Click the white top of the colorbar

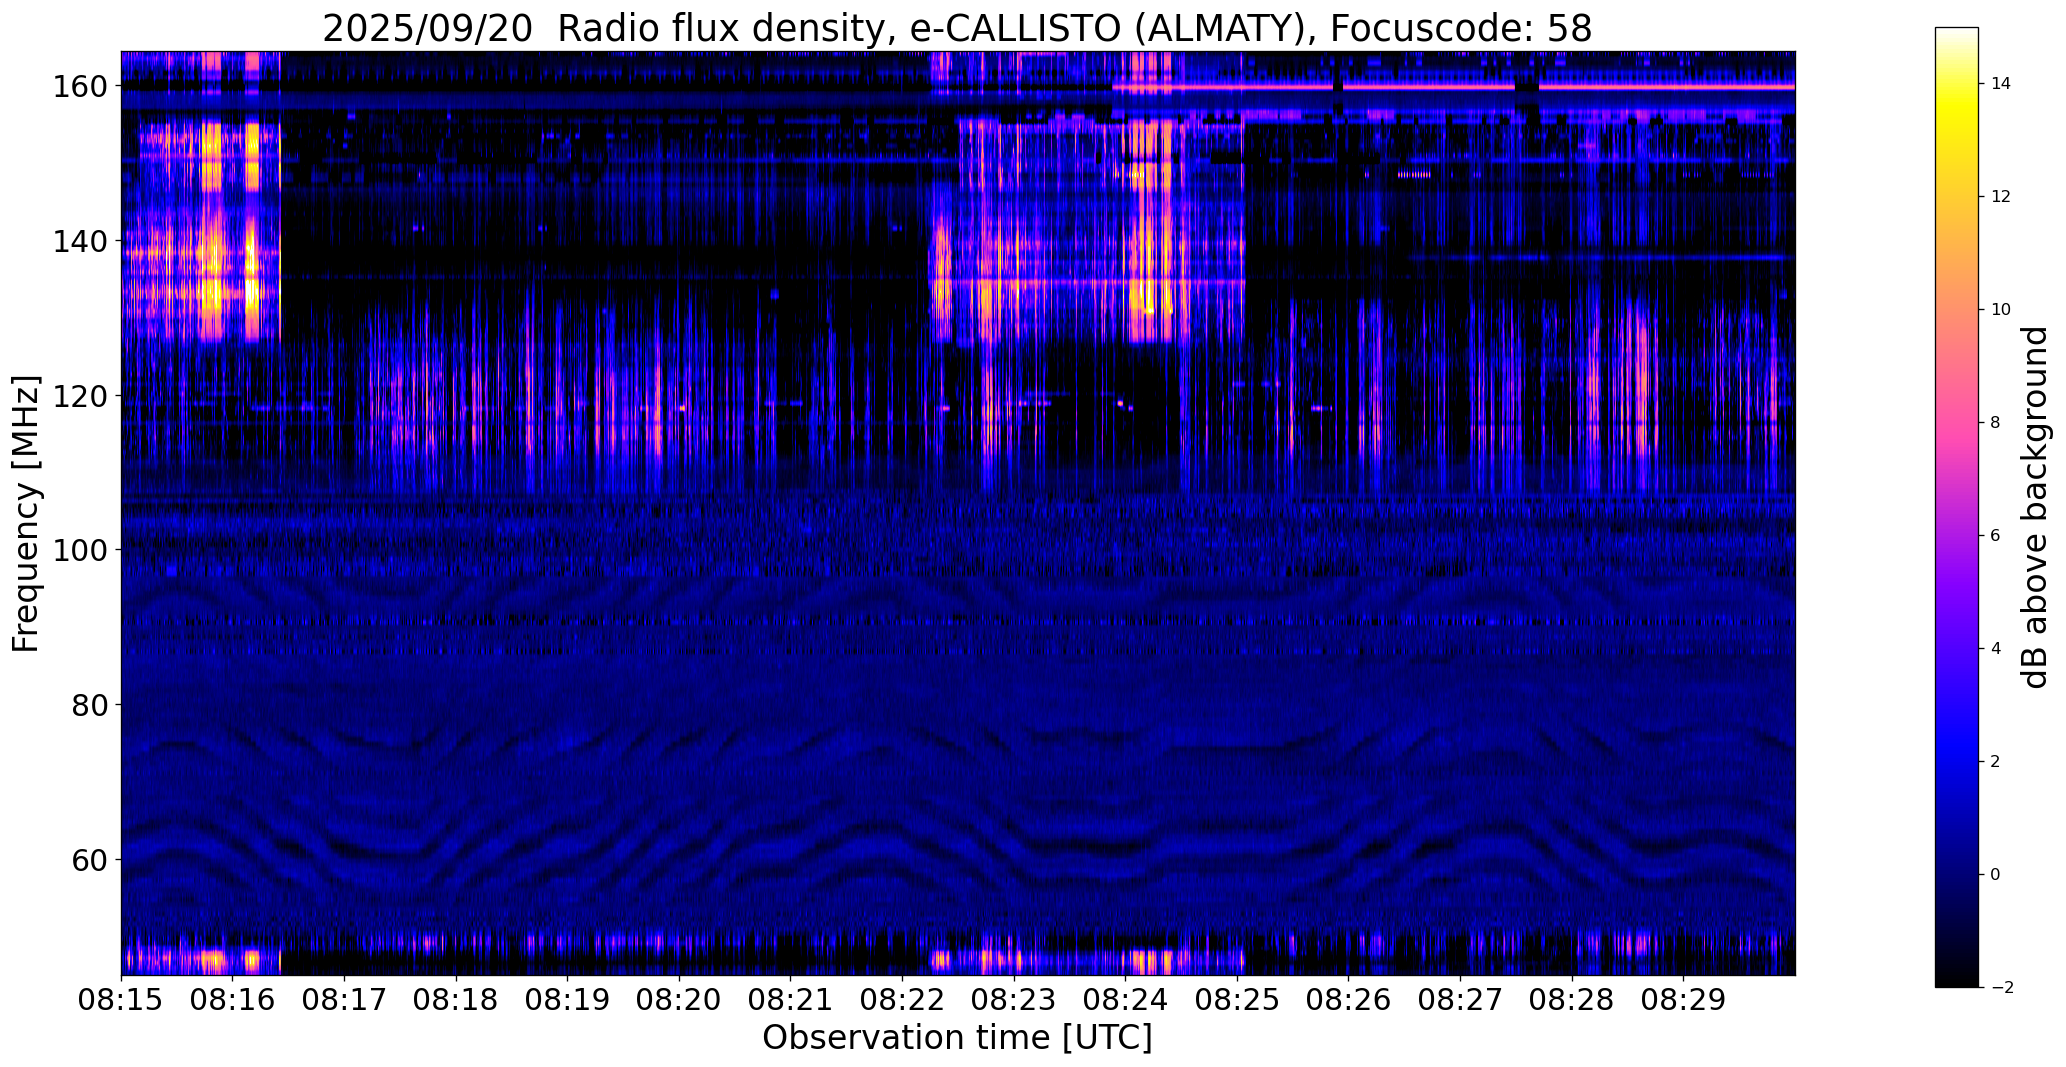[1957, 34]
